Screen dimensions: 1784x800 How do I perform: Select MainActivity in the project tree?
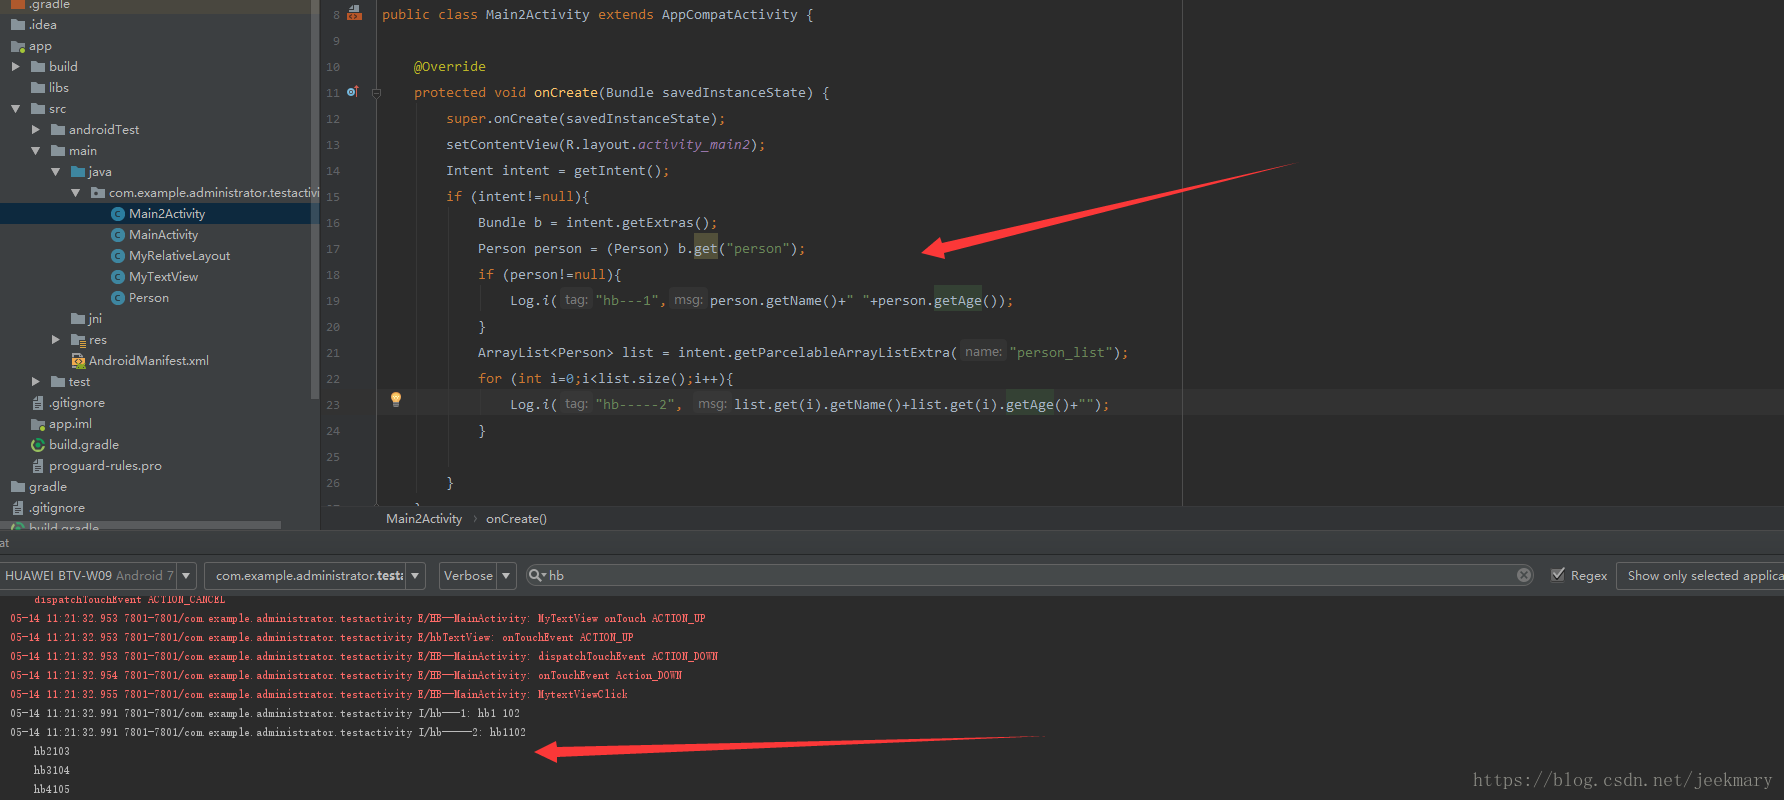coord(163,235)
